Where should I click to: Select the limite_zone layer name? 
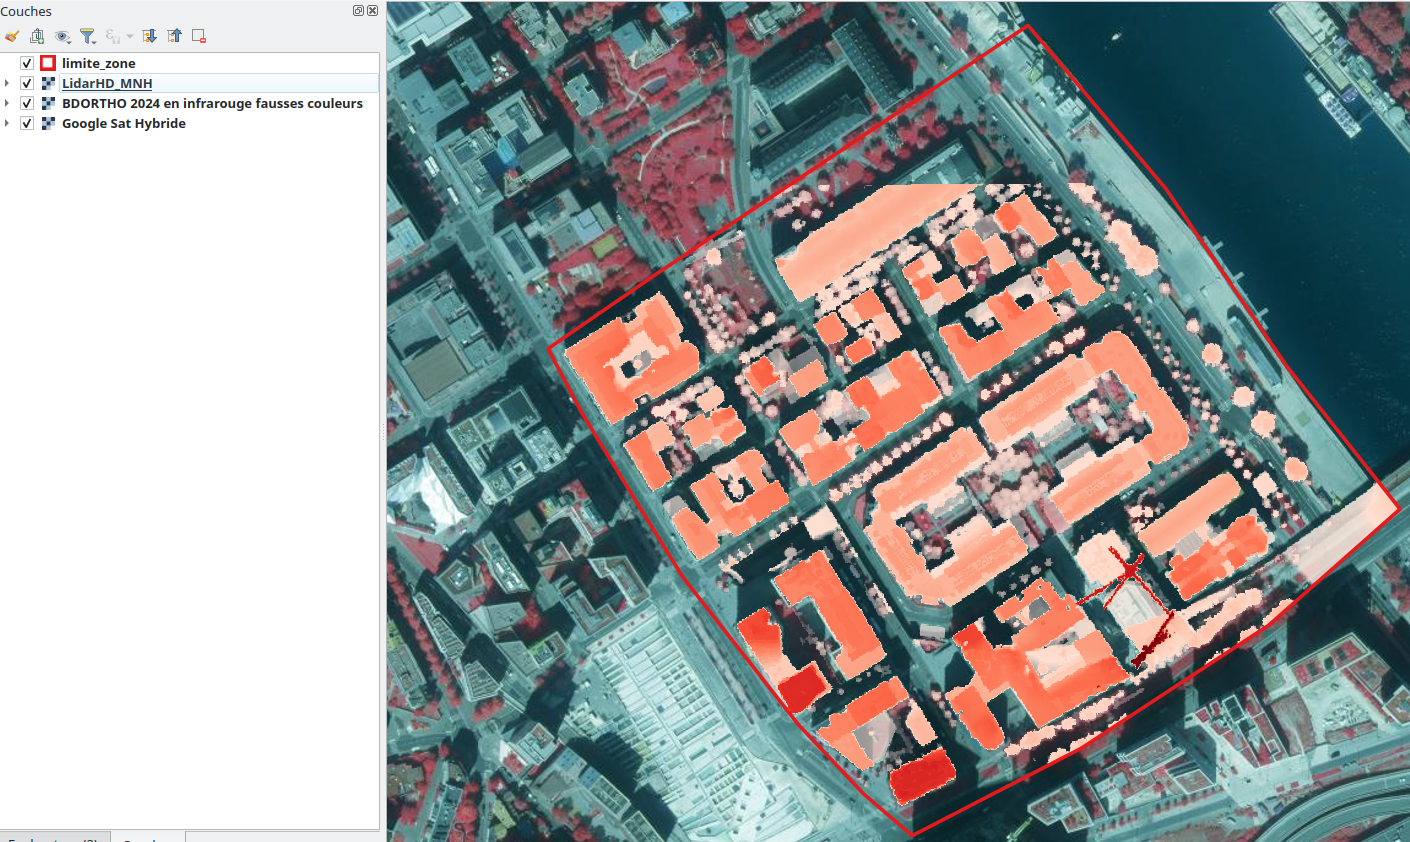(98, 63)
